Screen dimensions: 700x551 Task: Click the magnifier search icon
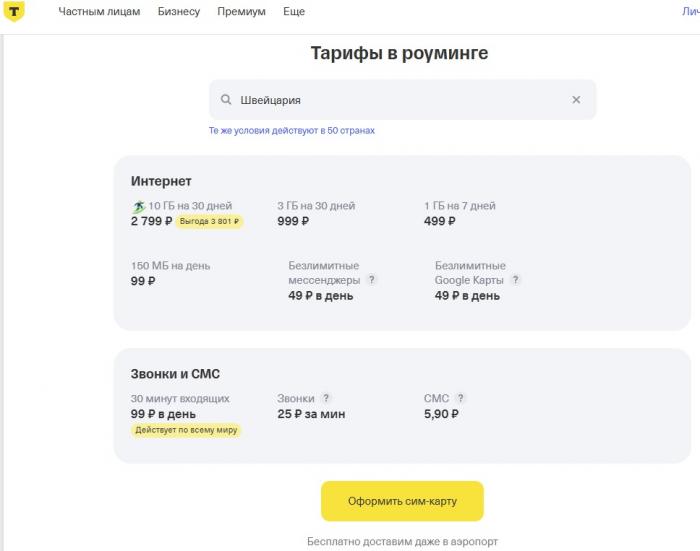pos(226,99)
